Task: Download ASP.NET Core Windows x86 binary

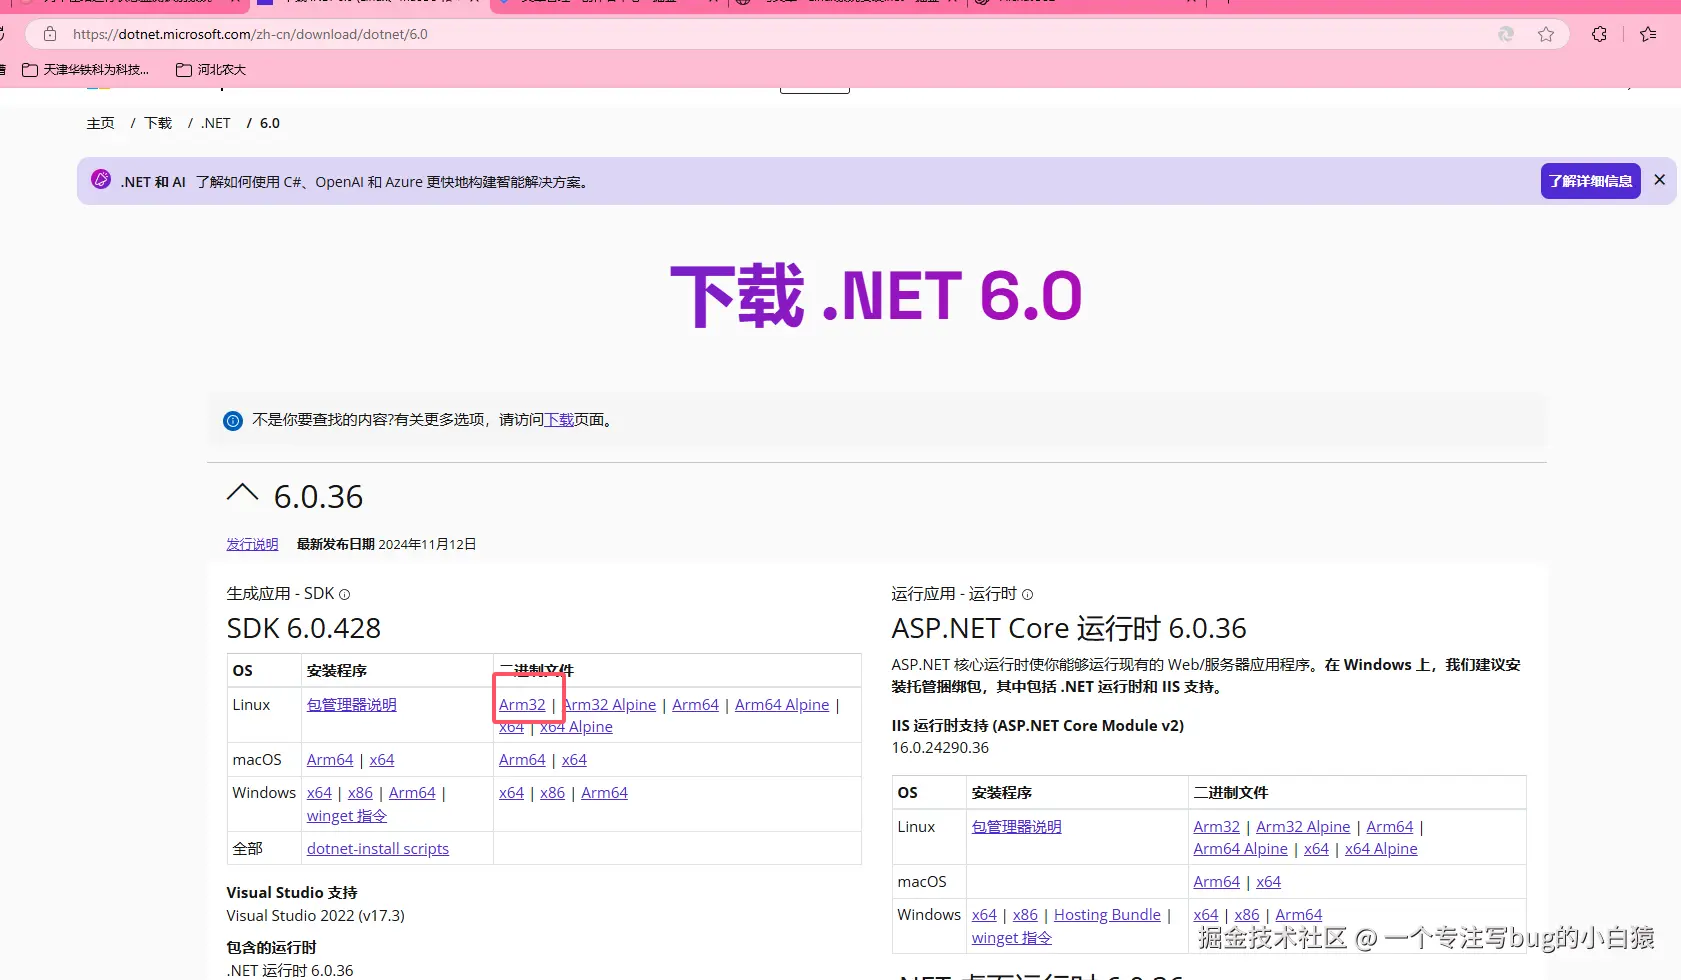Action: 1247,915
